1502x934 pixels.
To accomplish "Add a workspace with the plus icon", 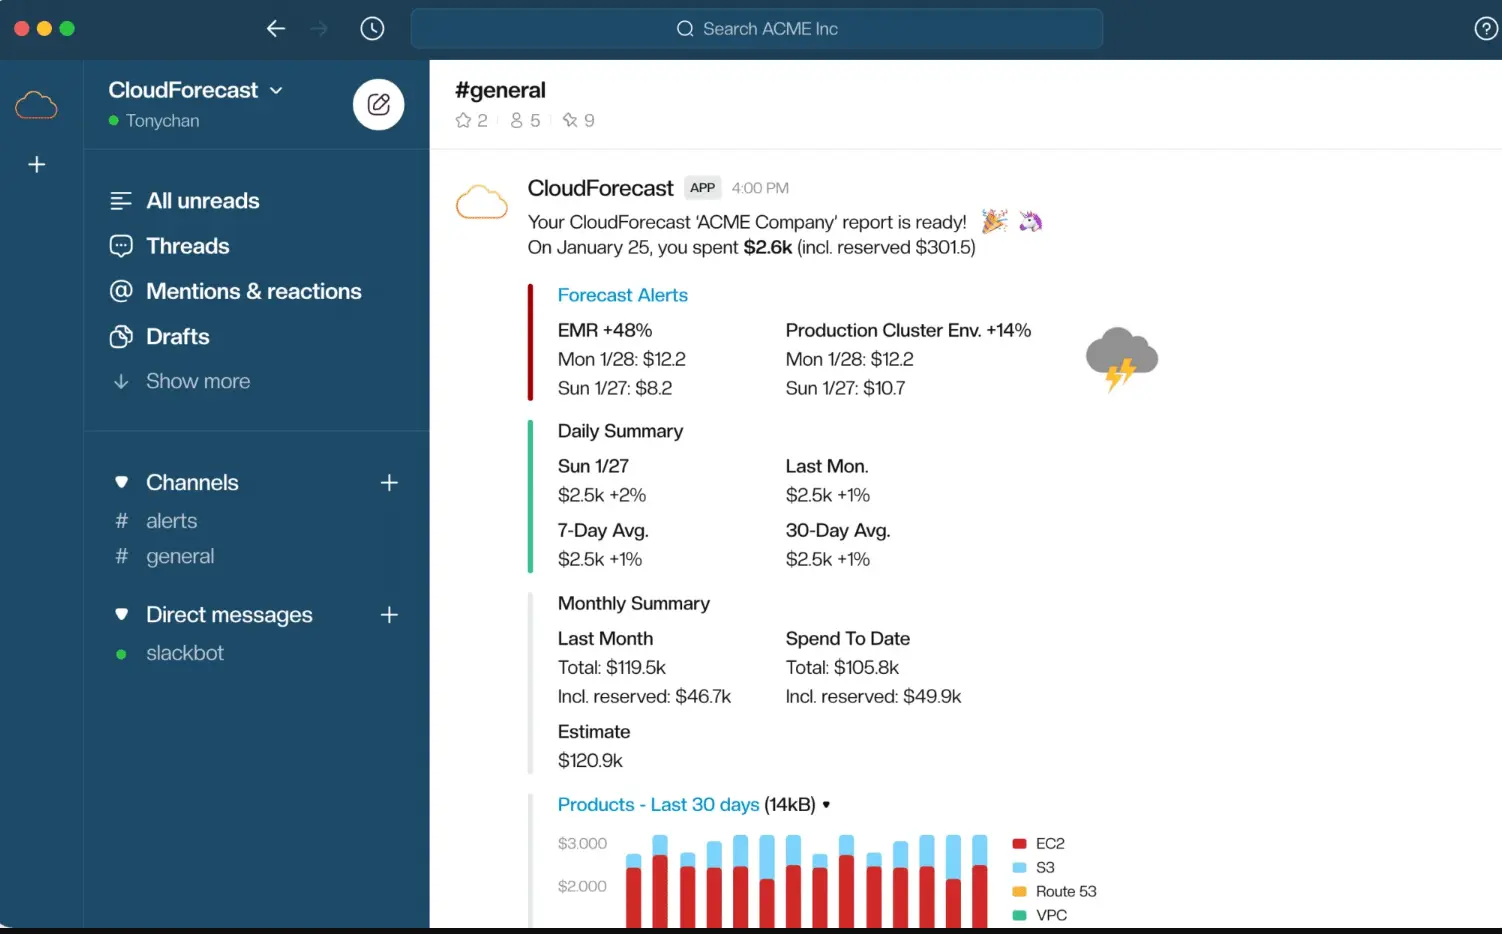I will (37, 164).
